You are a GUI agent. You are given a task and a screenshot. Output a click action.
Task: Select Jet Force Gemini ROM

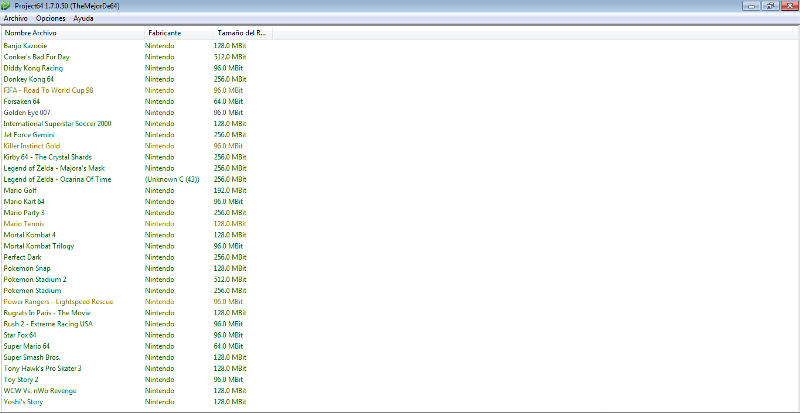pyautogui.click(x=29, y=135)
